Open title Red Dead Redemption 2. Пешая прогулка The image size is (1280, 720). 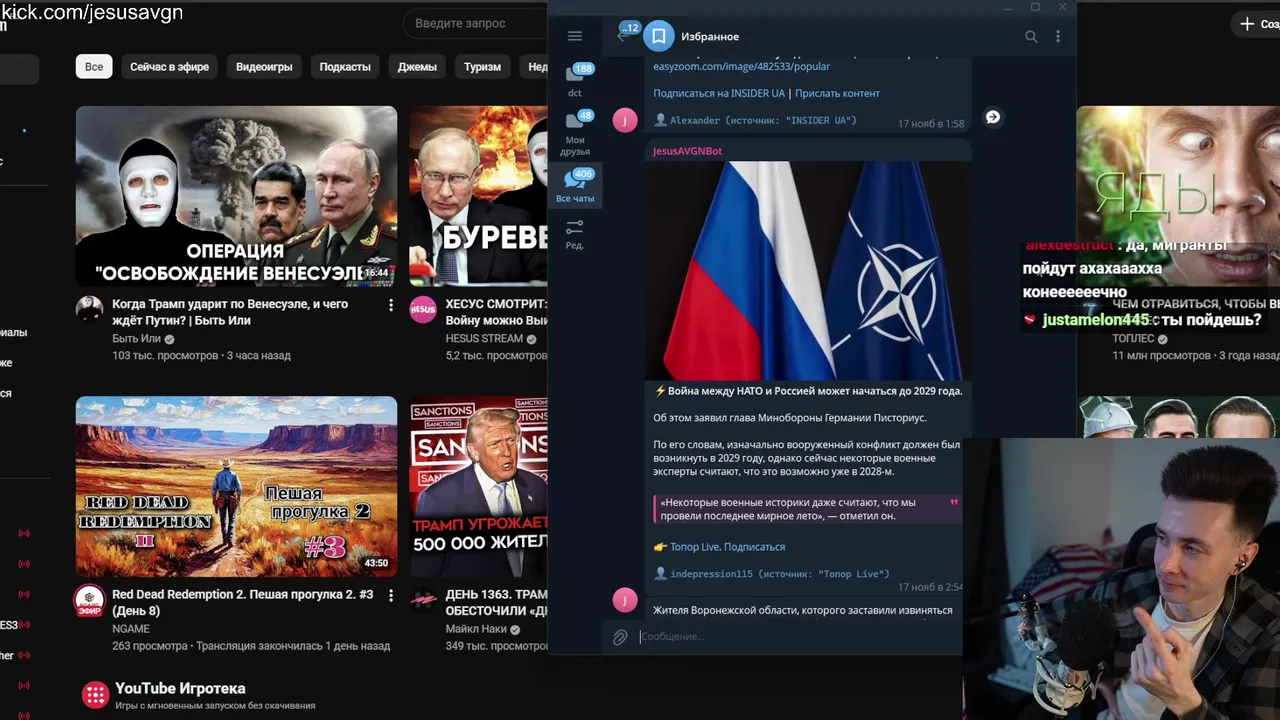(x=243, y=603)
